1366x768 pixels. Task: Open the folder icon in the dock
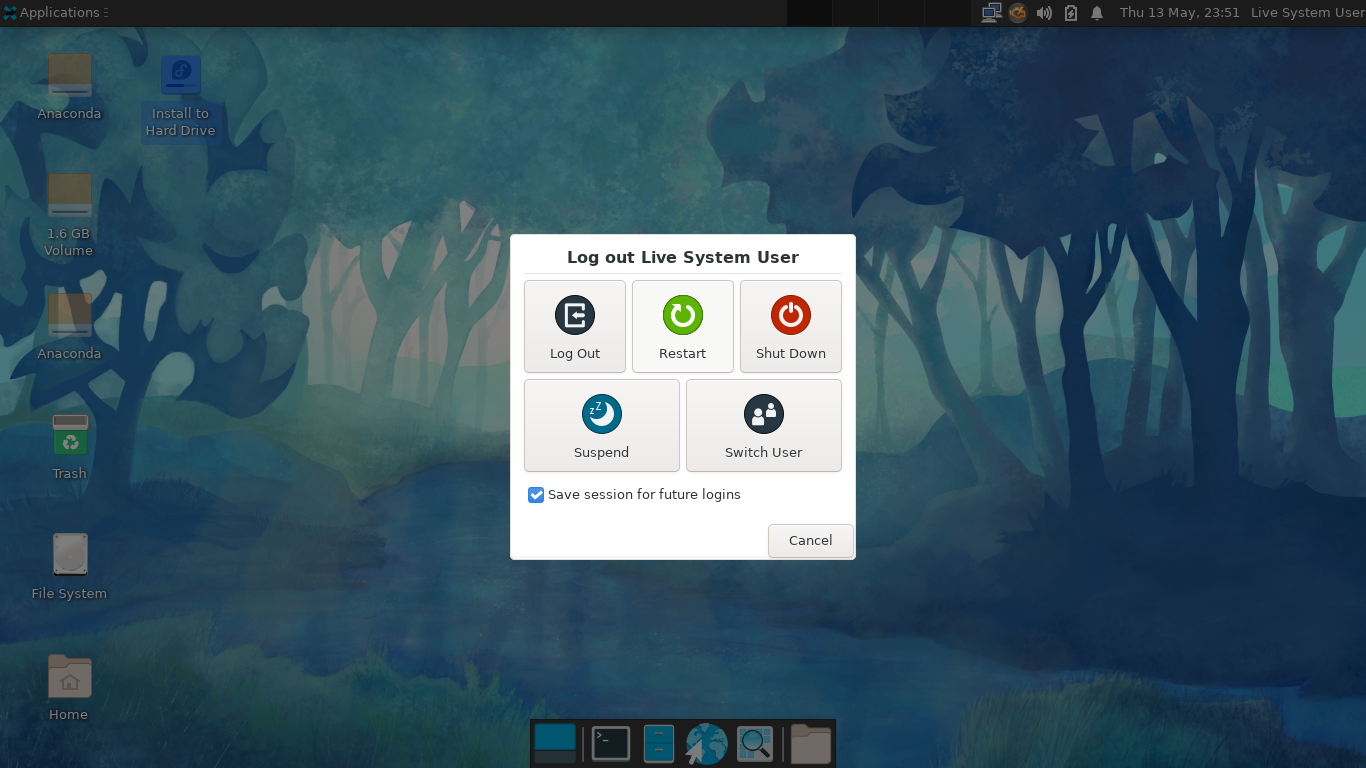(811, 744)
